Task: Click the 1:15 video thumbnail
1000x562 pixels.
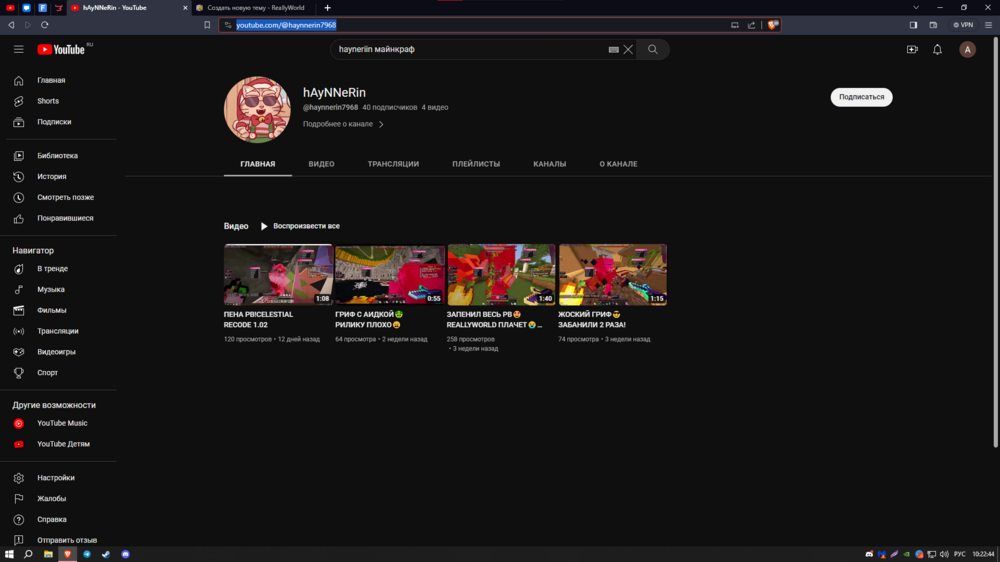Action: click(612, 274)
